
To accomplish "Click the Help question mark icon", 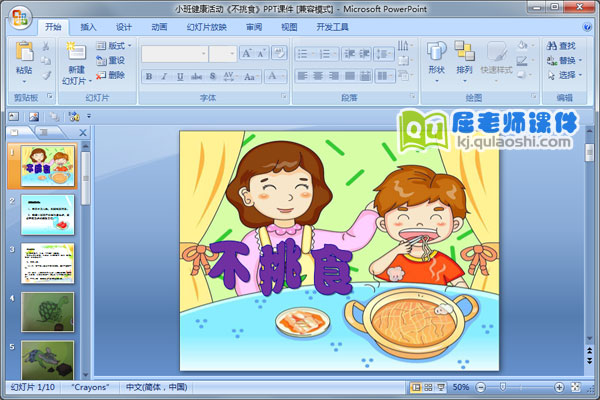I will pos(587,27).
